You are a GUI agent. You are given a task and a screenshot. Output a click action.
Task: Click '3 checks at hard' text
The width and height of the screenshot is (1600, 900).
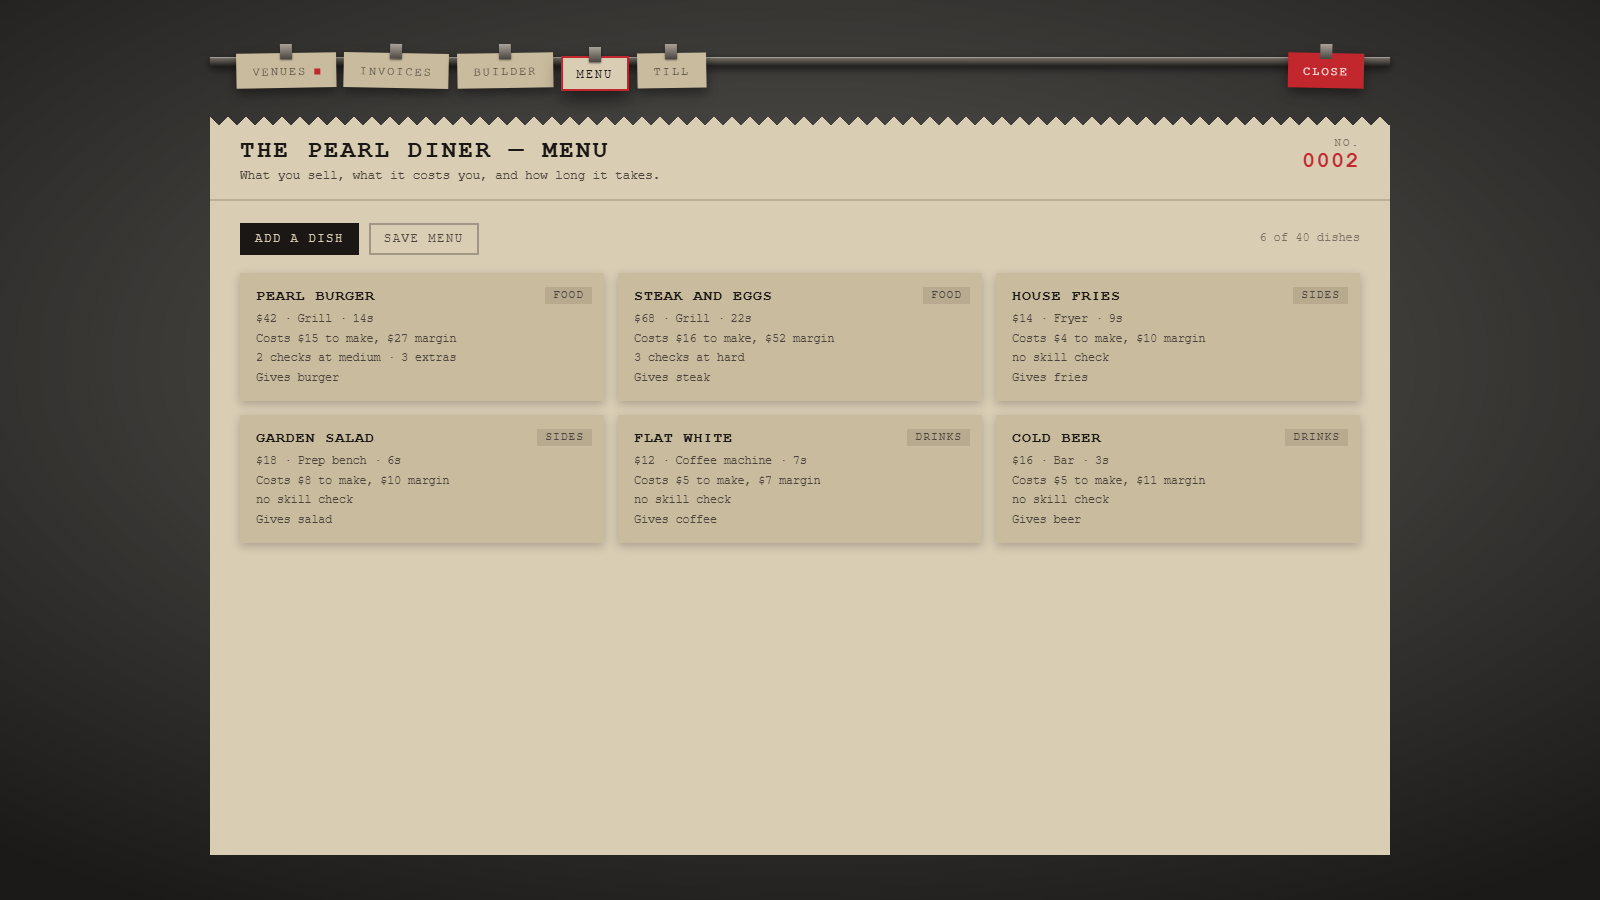(x=689, y=358)
